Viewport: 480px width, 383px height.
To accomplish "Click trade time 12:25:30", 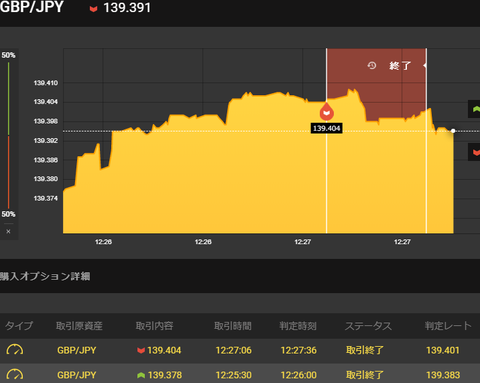I will pos(233,375).
